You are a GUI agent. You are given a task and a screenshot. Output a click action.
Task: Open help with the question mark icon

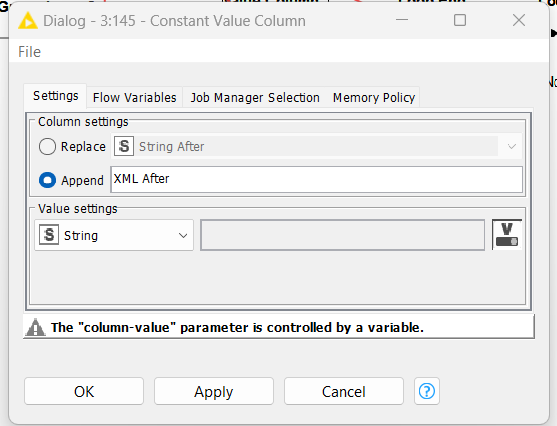coord(427,391)
